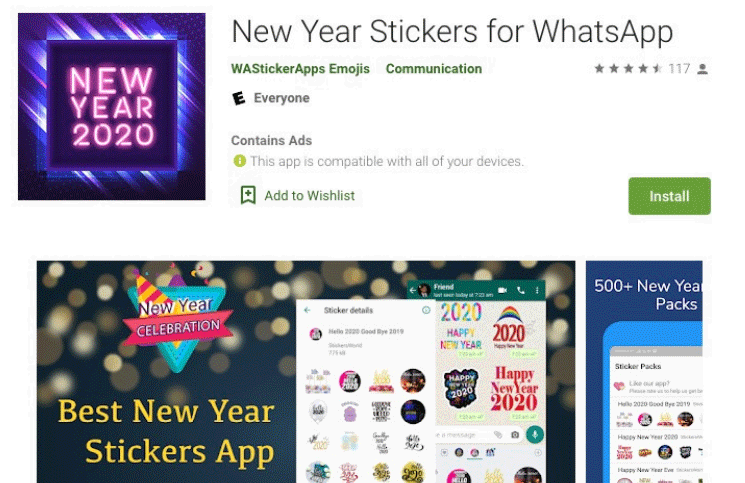Click the New Year 2020 app icon
The image size is (745, 483).
click(x=112, y=106)
